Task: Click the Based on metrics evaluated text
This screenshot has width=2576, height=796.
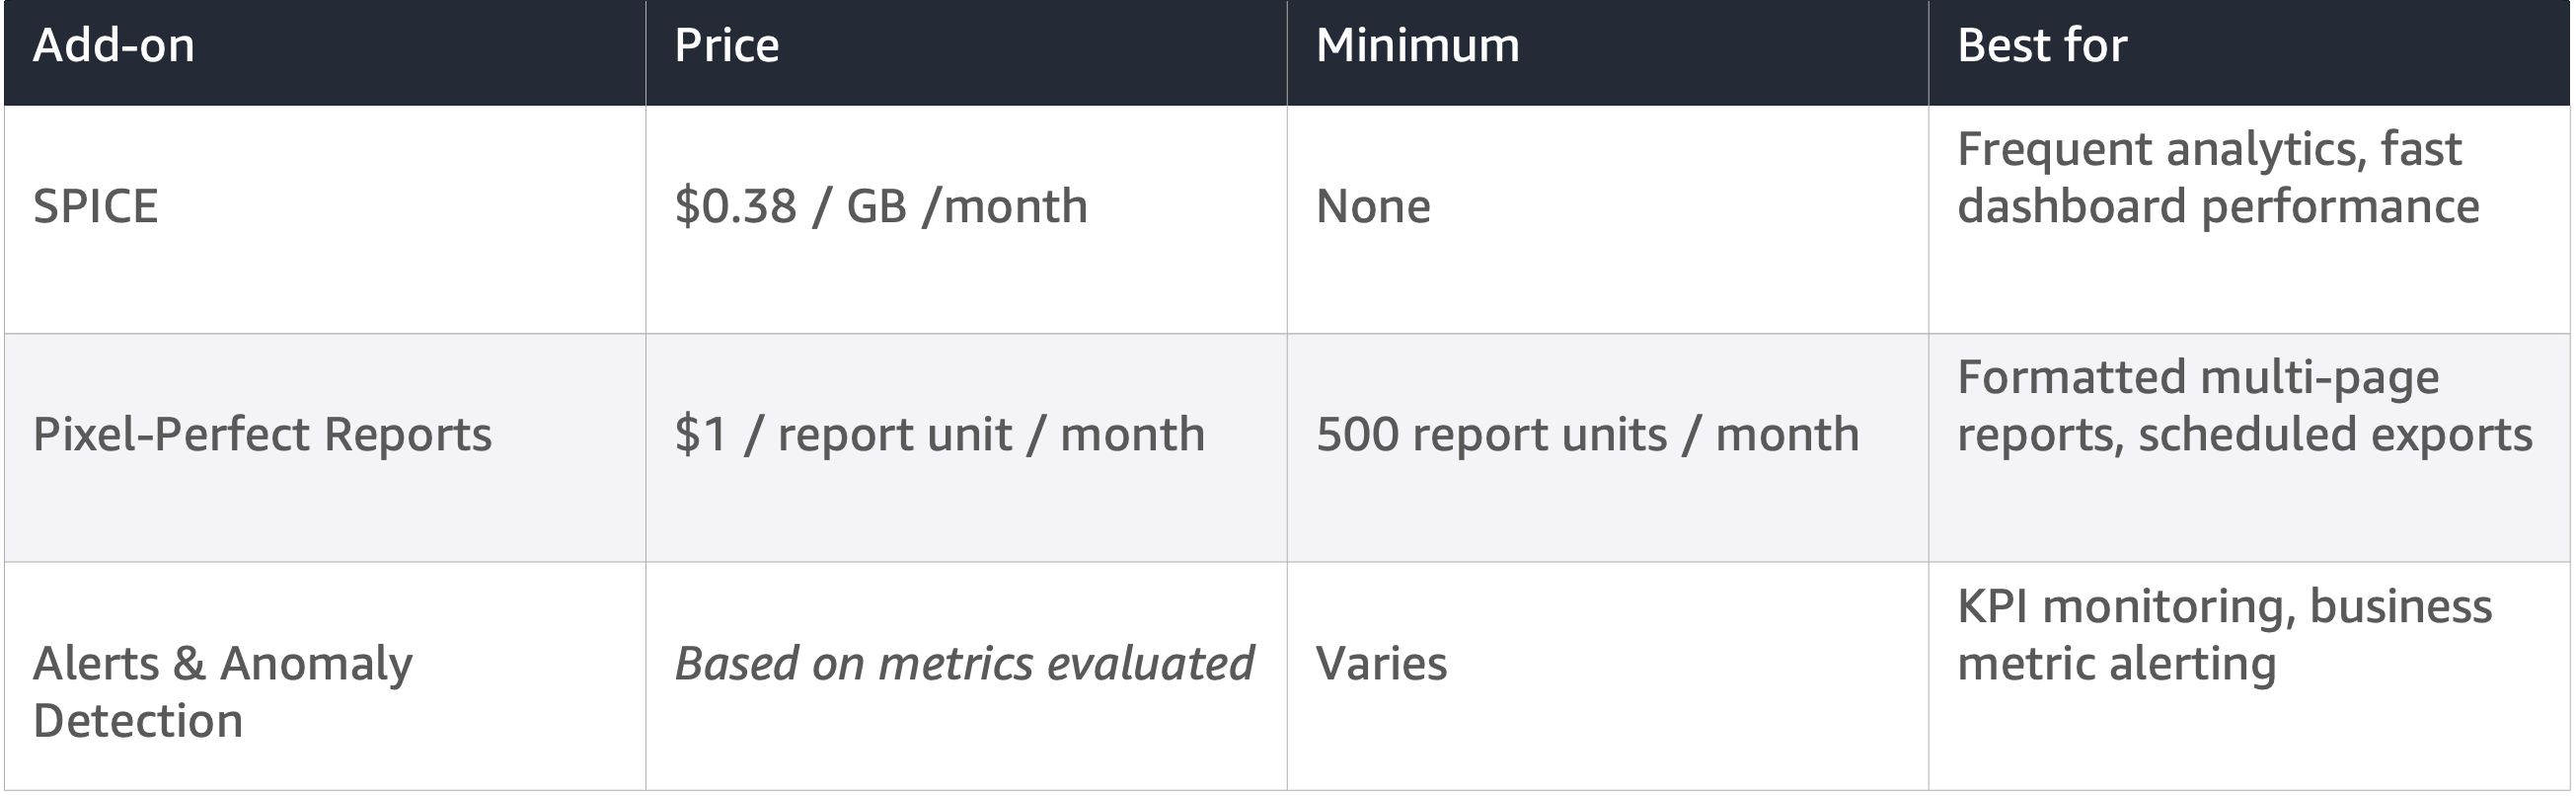Action: 964,664
